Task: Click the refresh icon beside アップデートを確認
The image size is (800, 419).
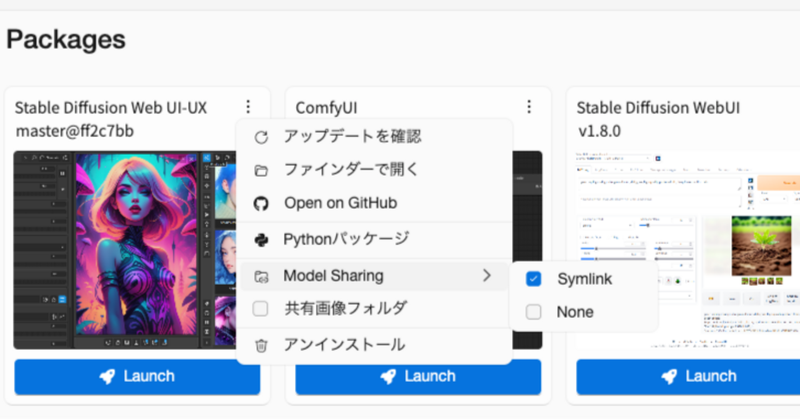Action: [x=261, y=137]
